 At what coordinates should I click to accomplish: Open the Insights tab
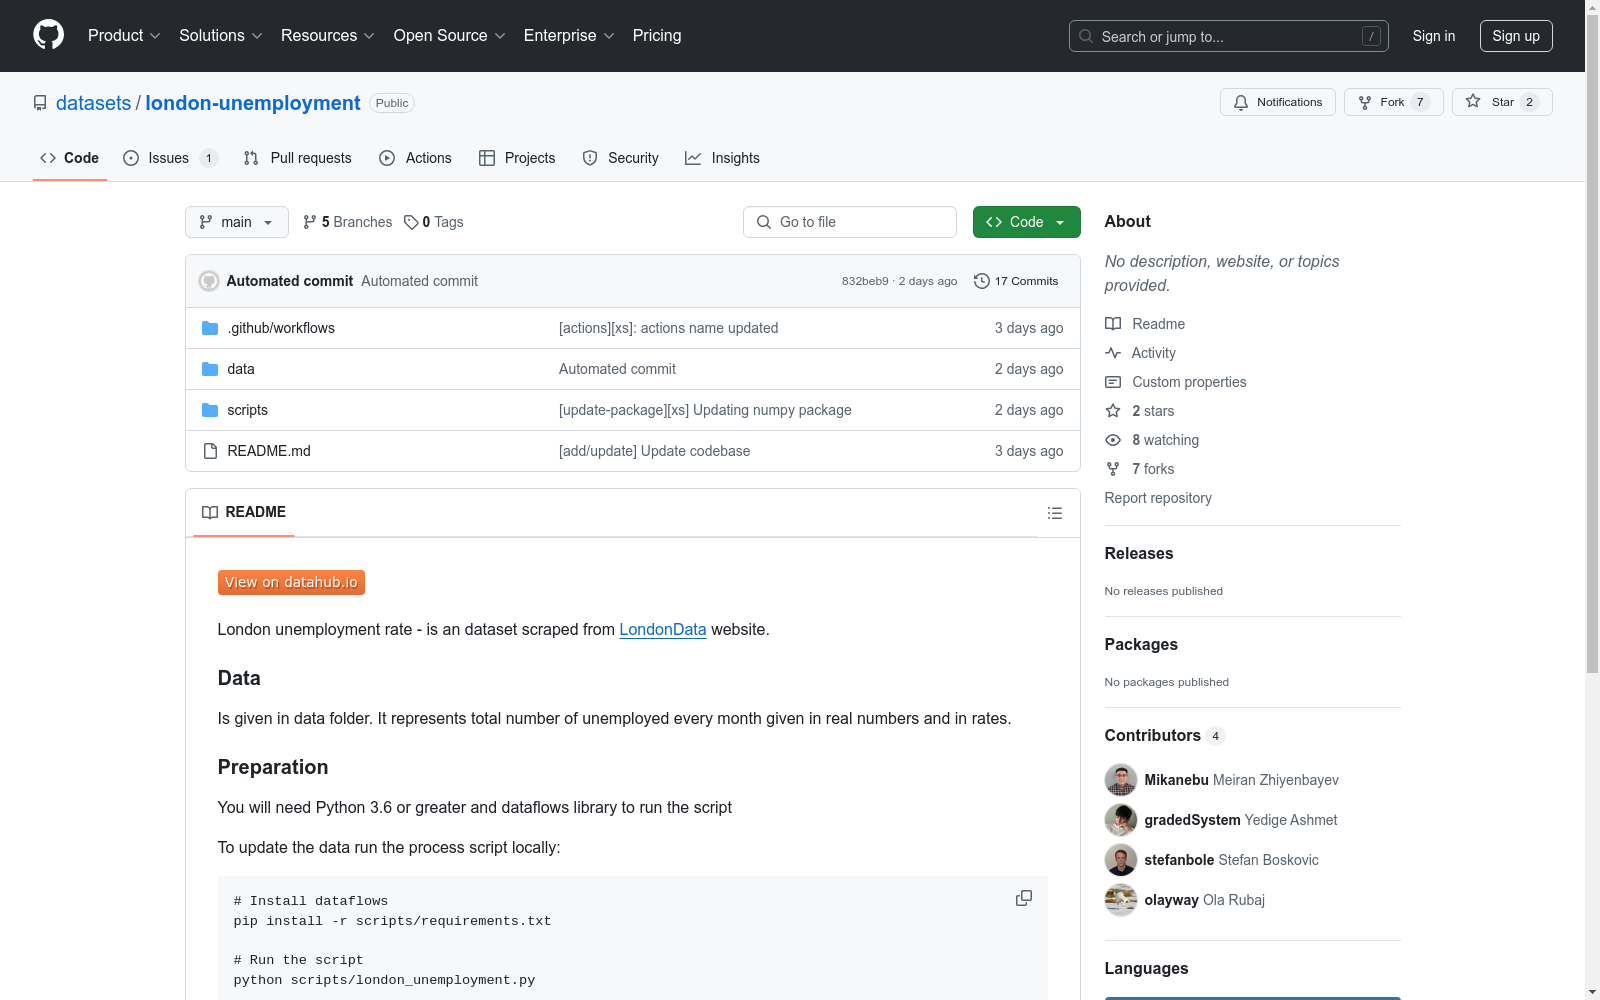723,158
